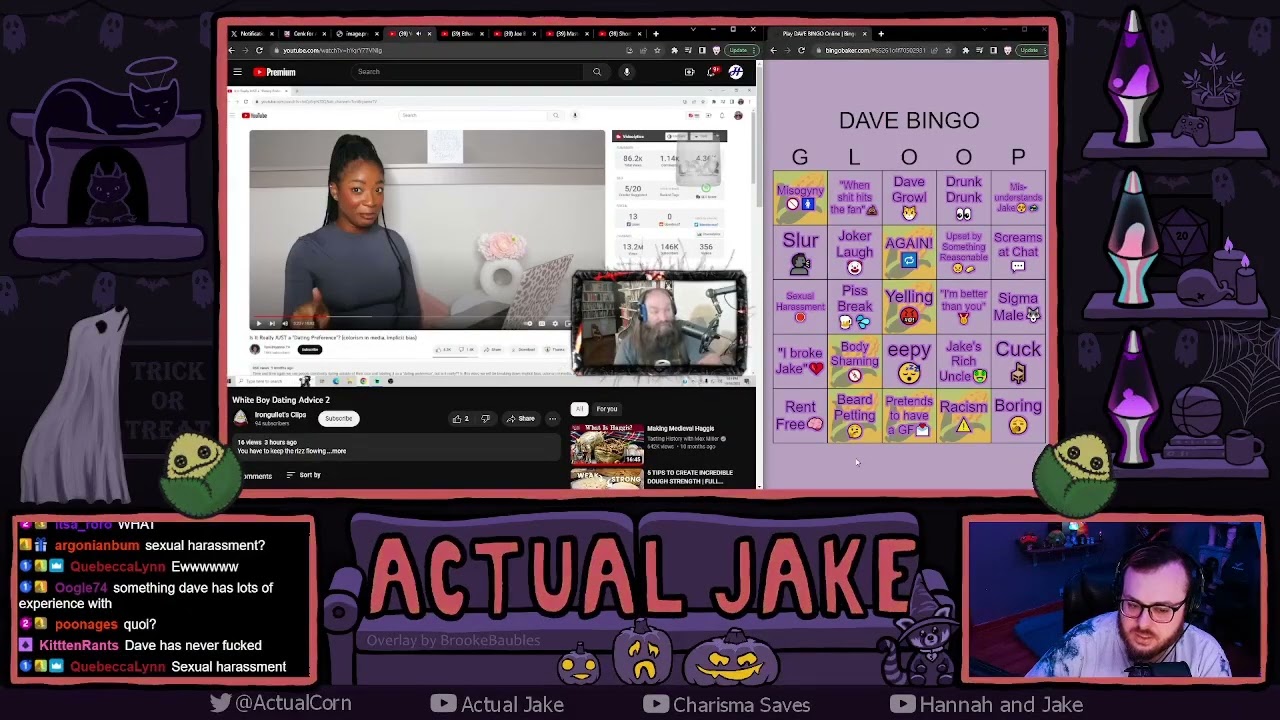1280x720 pixels.
Task: Mark the Cuck bingo square
Action: coord(1018,361)
